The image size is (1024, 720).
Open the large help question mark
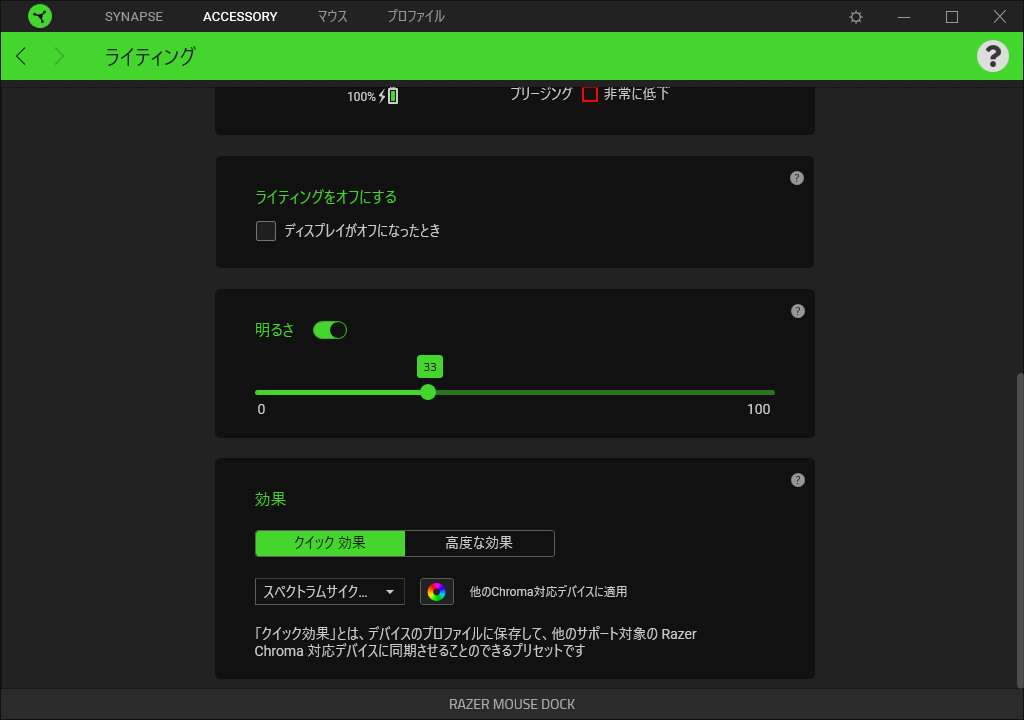coord(993,56)
